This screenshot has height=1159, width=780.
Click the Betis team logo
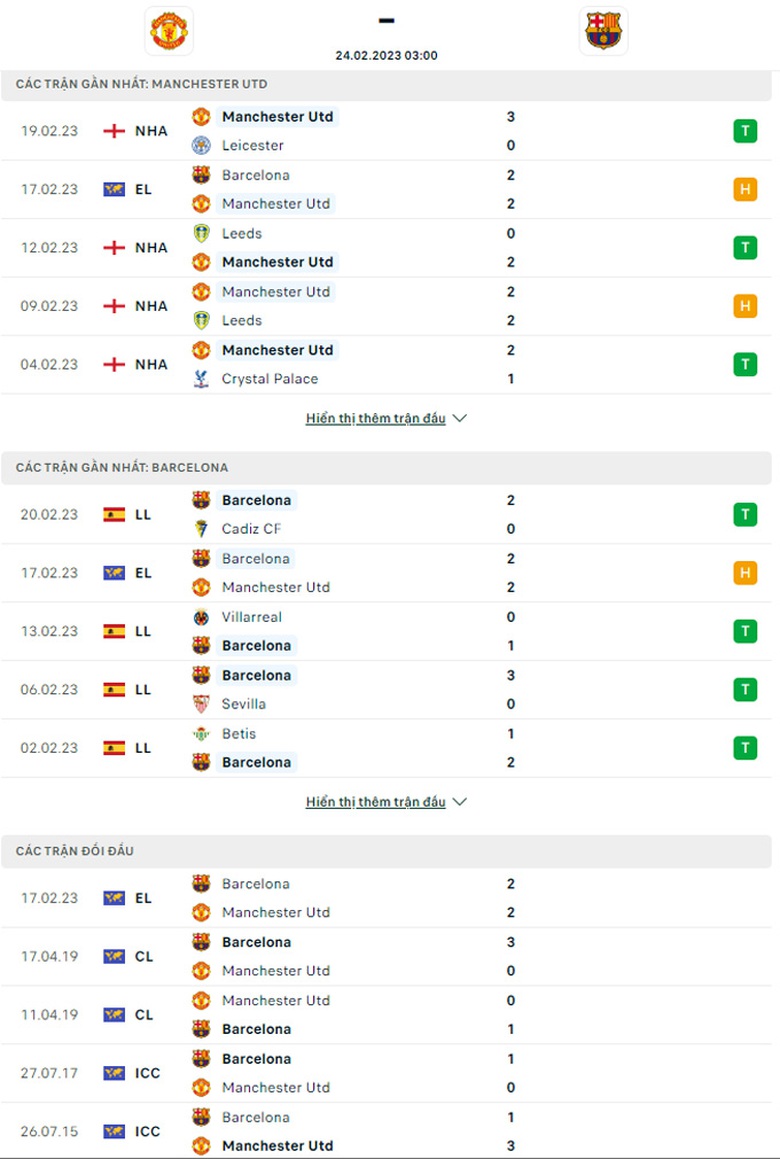201,733
